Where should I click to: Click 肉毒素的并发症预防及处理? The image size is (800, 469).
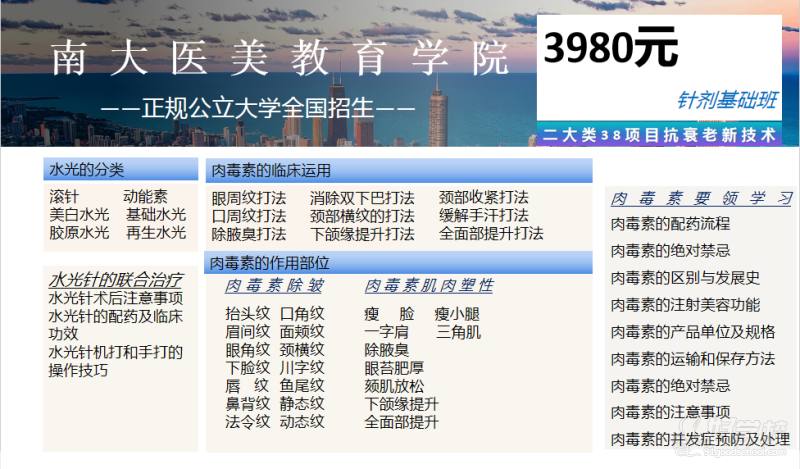[x=701, y=439]
